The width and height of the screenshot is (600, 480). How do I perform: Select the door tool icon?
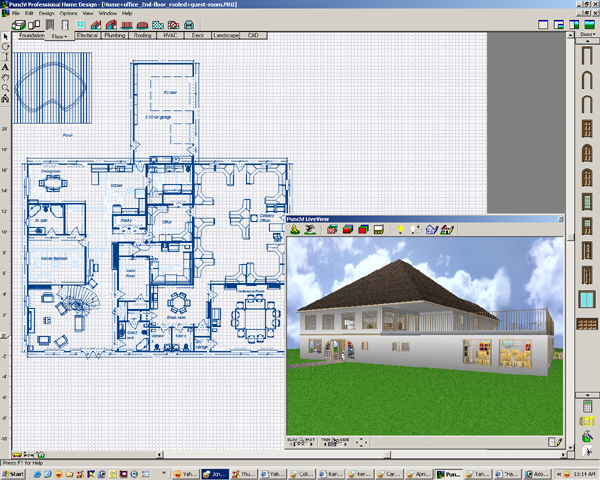point(50,25)
